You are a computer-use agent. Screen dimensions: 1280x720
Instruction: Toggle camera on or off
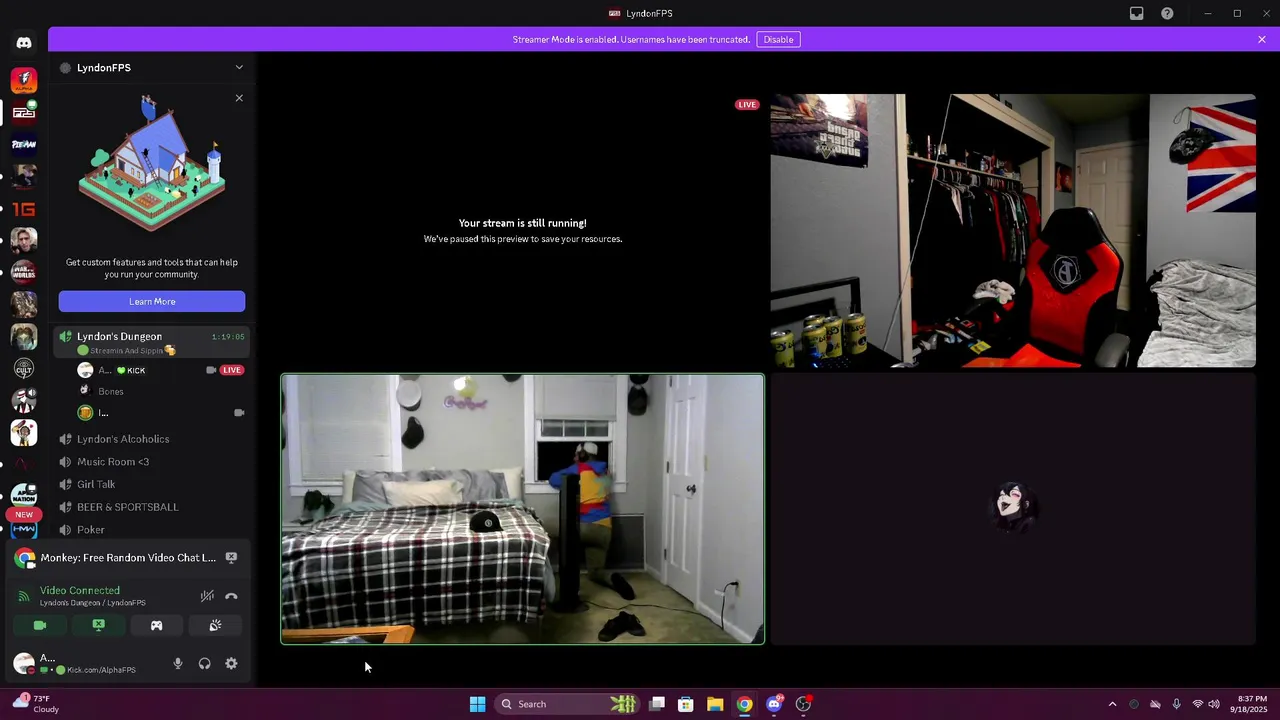click(40, 625)
